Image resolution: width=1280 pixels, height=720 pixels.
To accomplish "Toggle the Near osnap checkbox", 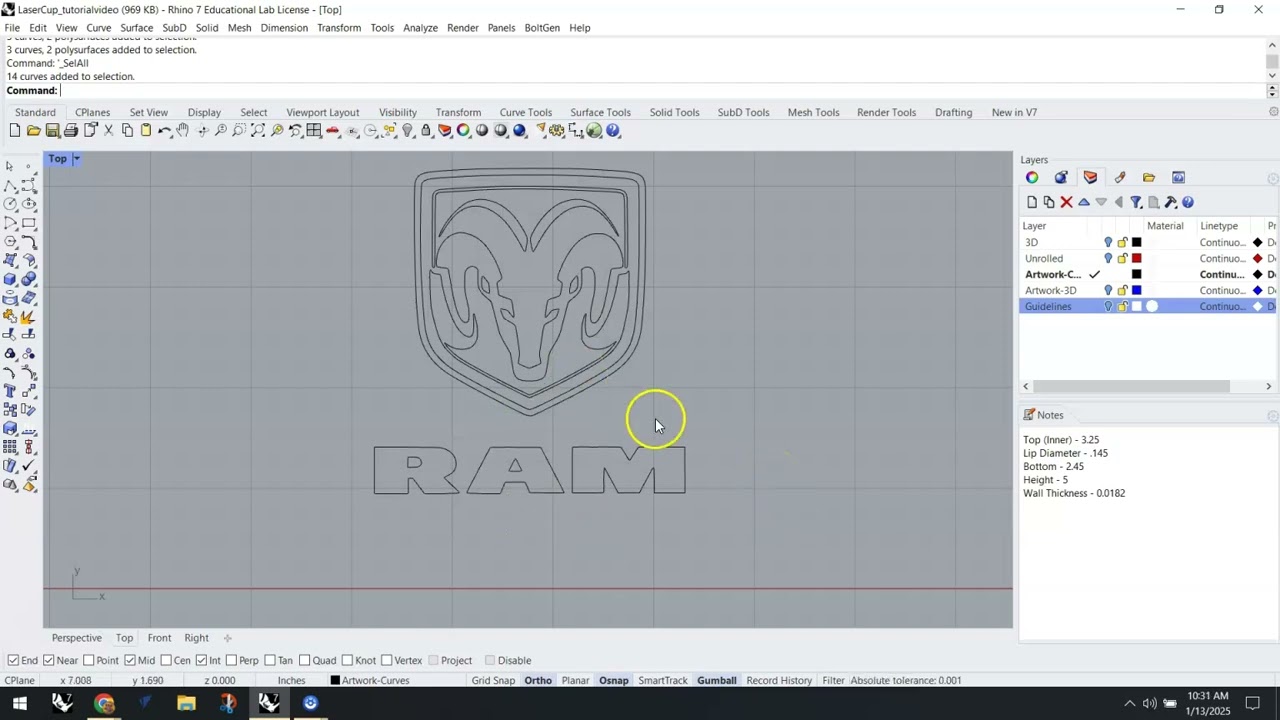I will click(49, 660).
